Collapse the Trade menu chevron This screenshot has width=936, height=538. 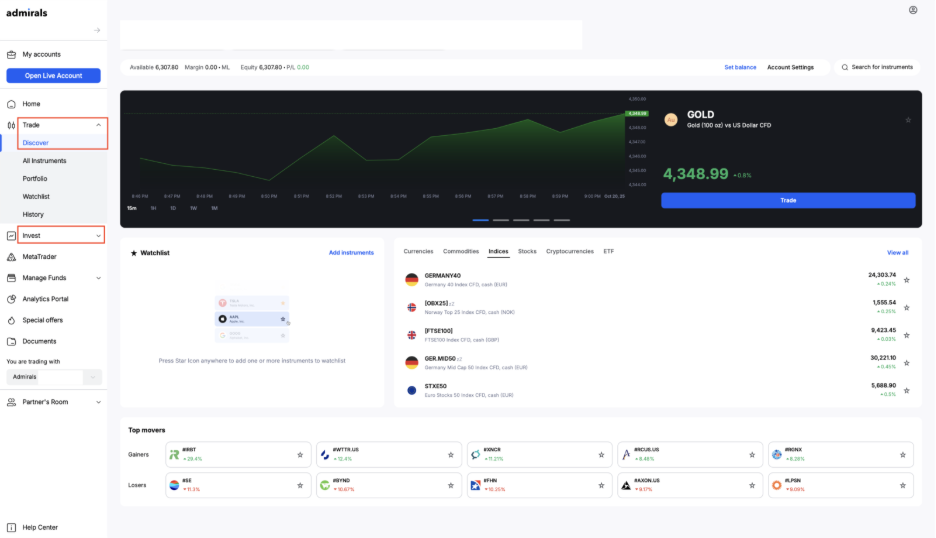(98, 125)
